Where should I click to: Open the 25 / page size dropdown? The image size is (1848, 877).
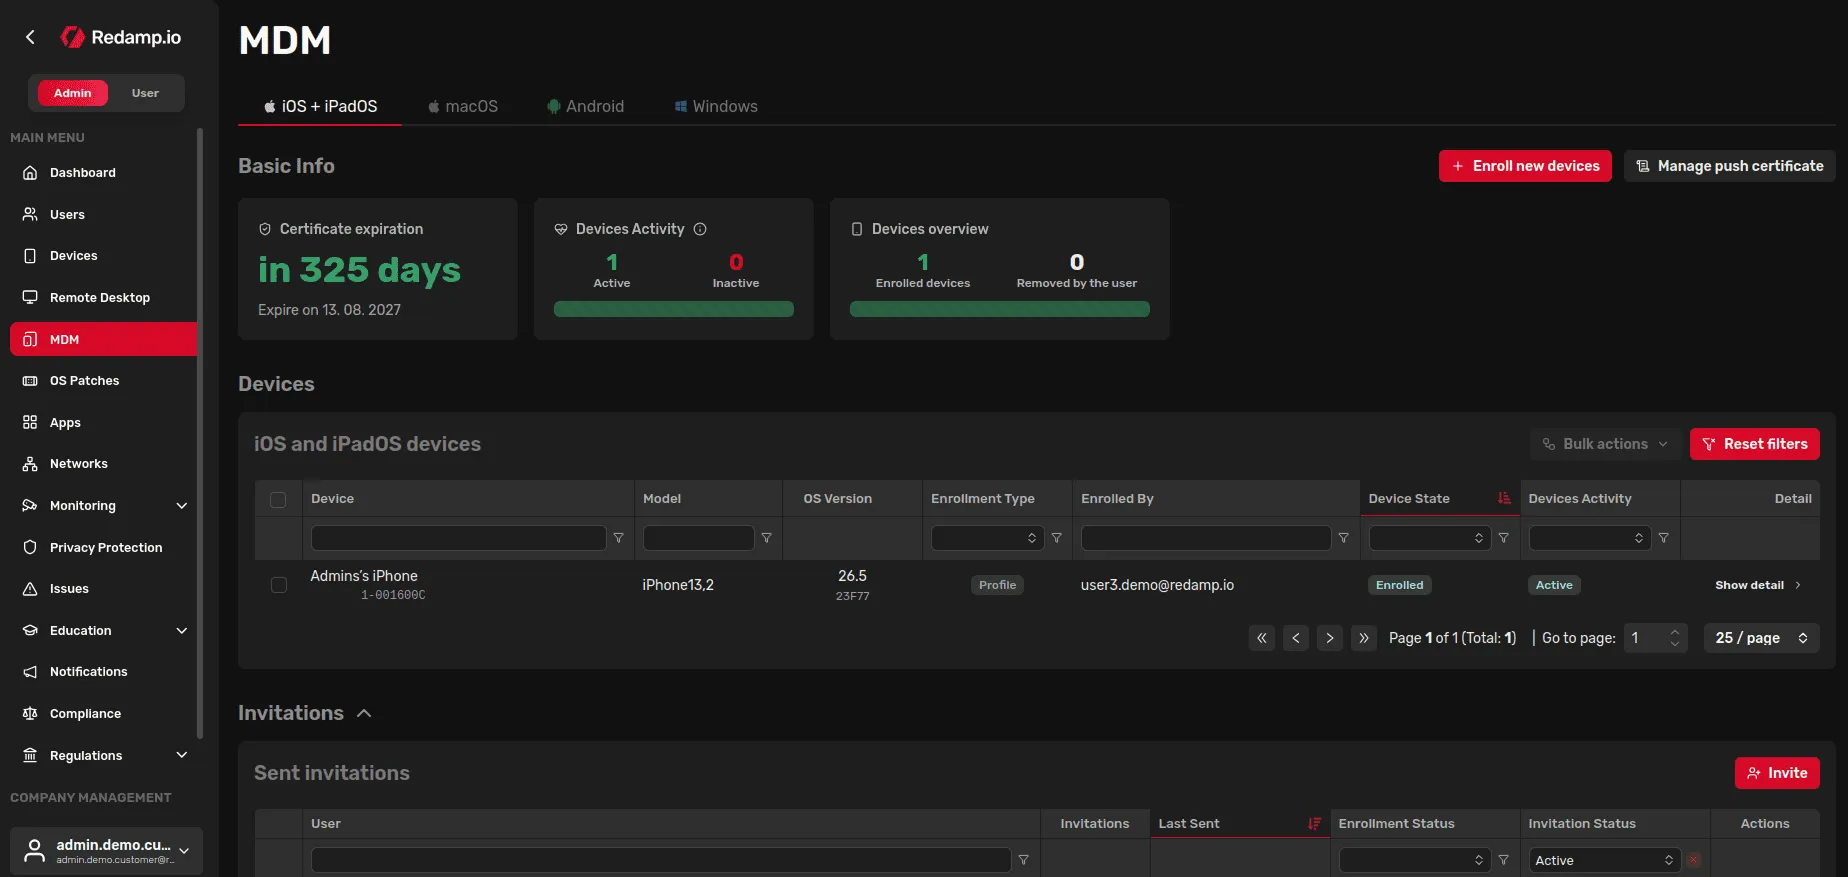[1761, 638]
